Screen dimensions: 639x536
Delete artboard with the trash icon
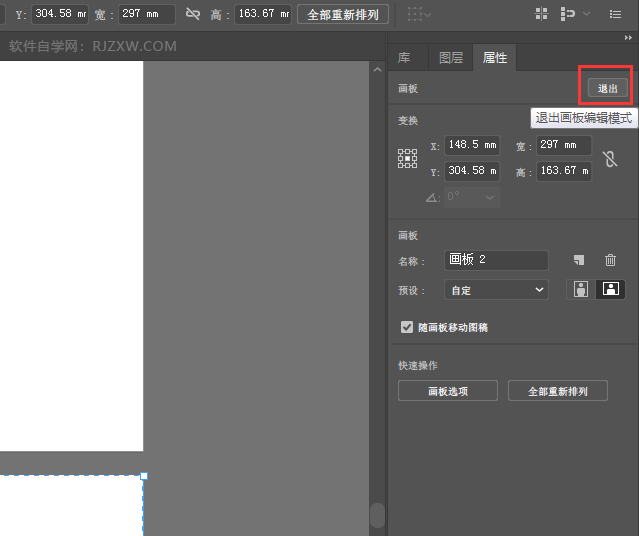610,260
